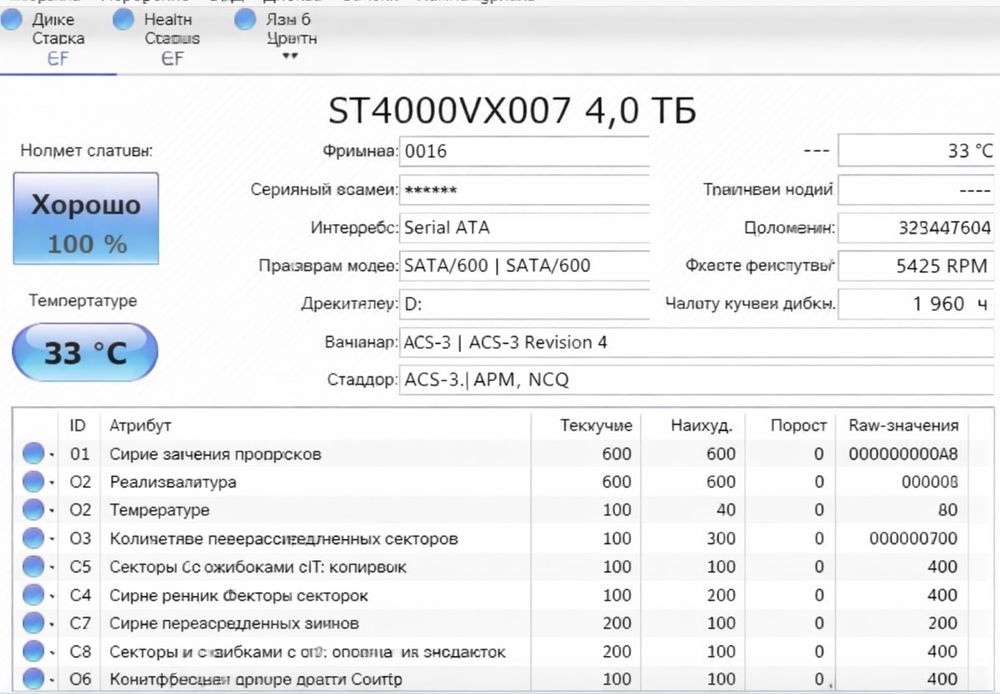This screenshot has height=694, width=1000.
Task: Click current value 600 in row 01
Action: coord(617,454)
